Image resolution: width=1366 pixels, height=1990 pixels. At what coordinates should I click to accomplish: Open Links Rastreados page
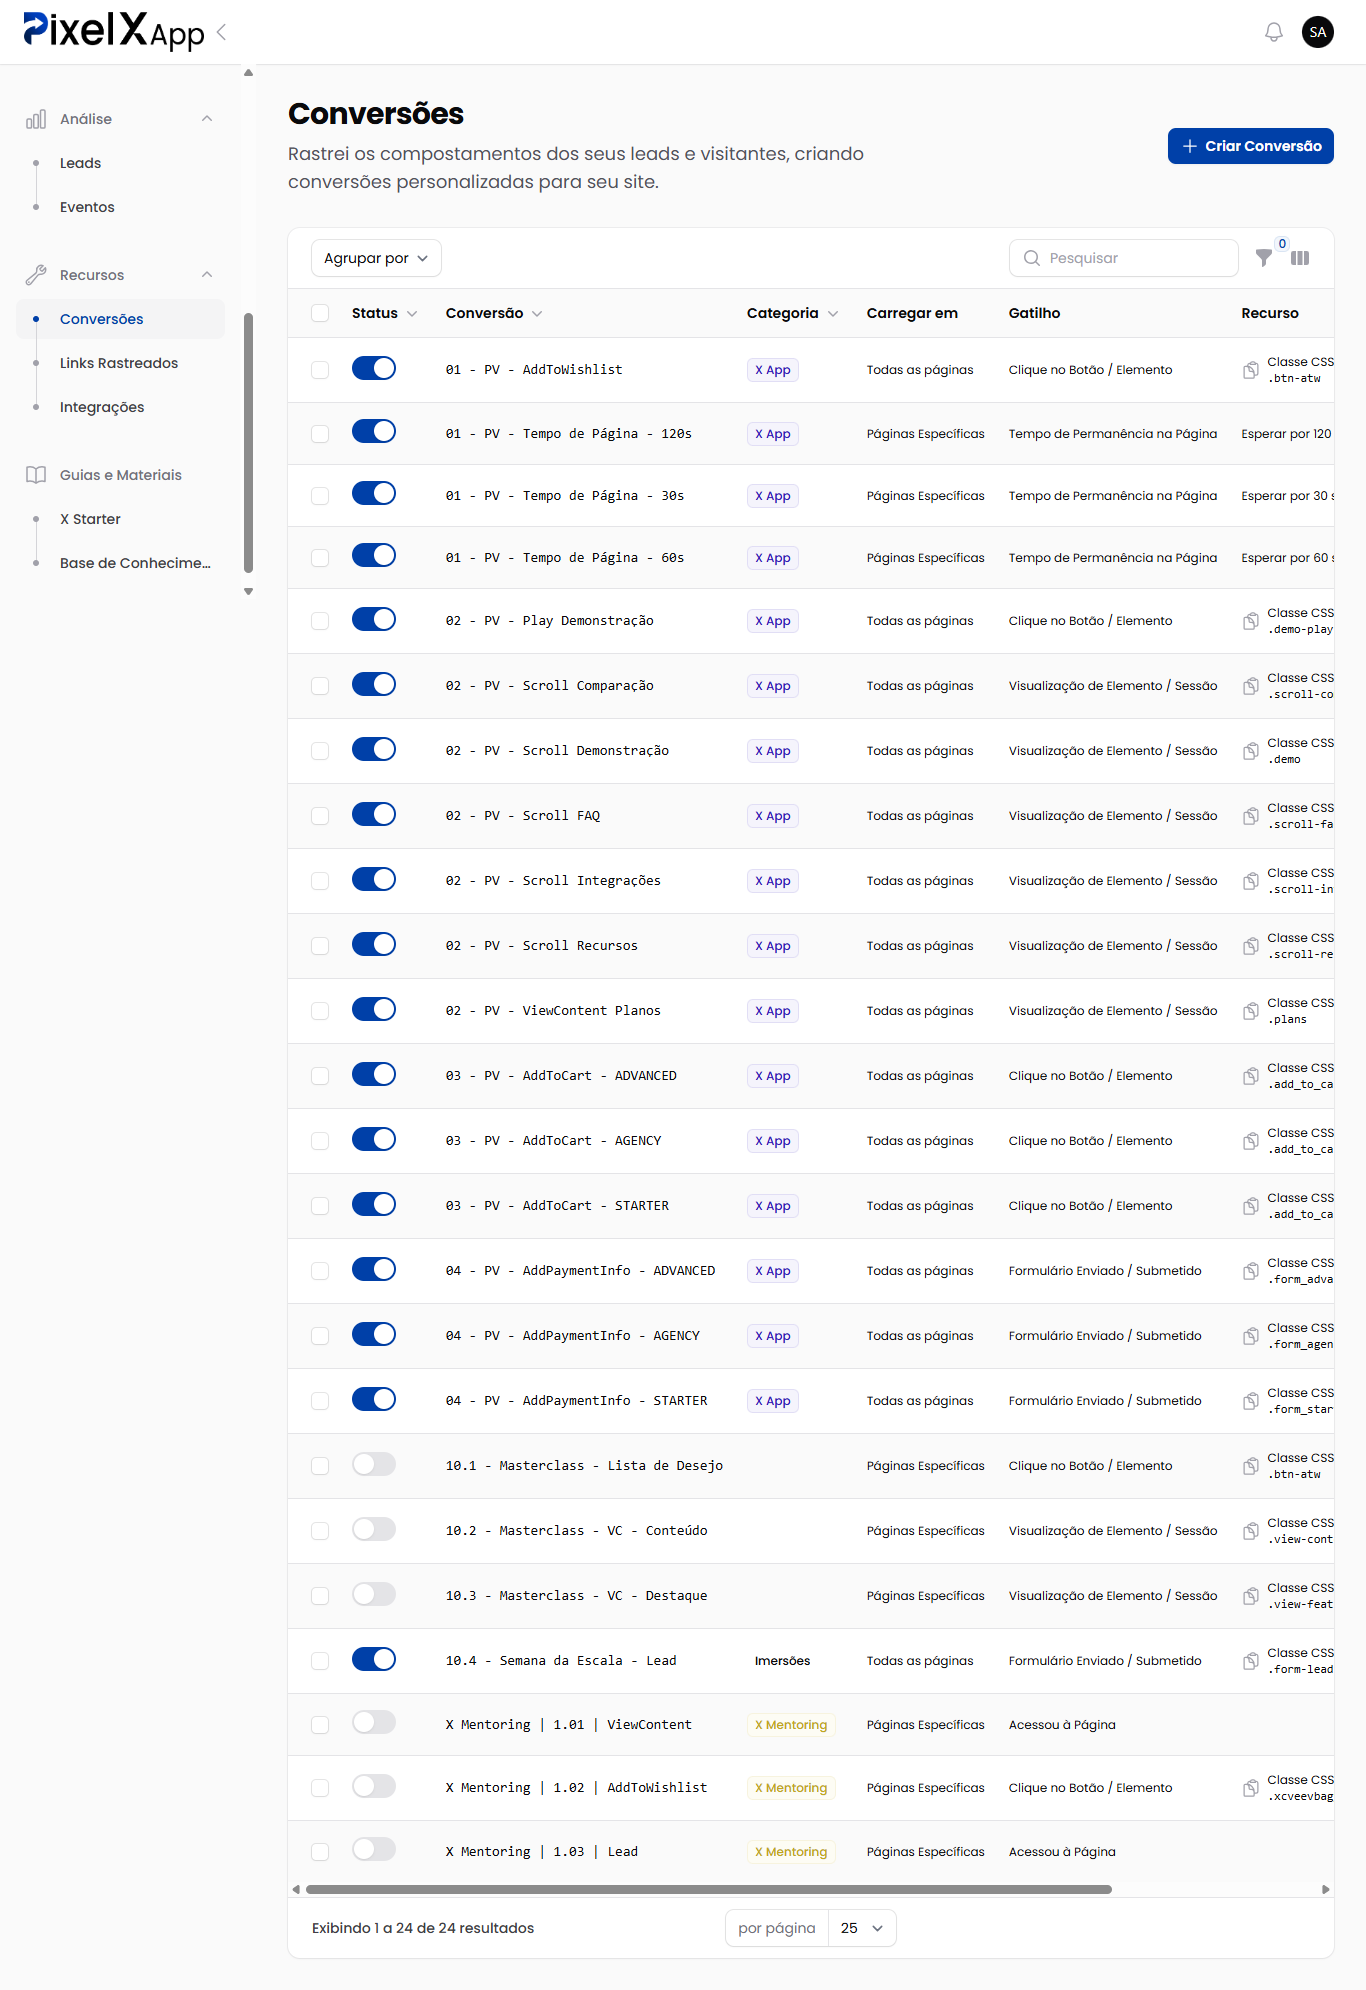pos(119,363)
